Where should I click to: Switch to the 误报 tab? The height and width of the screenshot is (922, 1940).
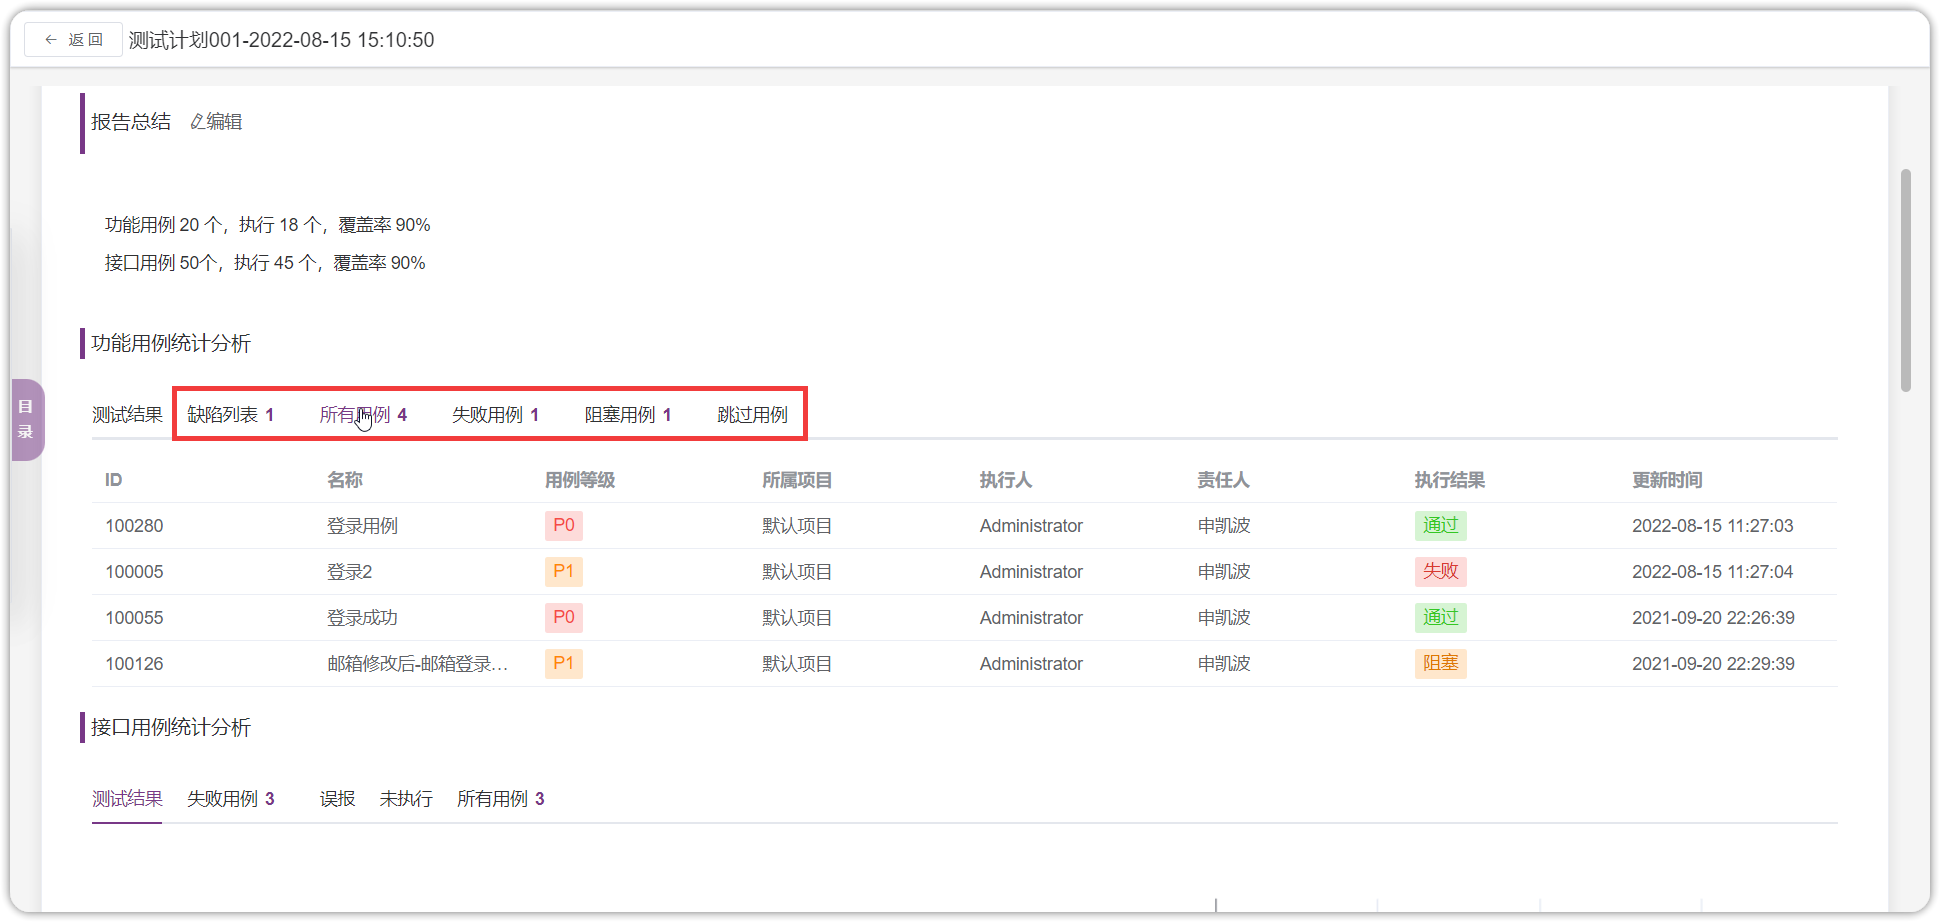[337, 799]
